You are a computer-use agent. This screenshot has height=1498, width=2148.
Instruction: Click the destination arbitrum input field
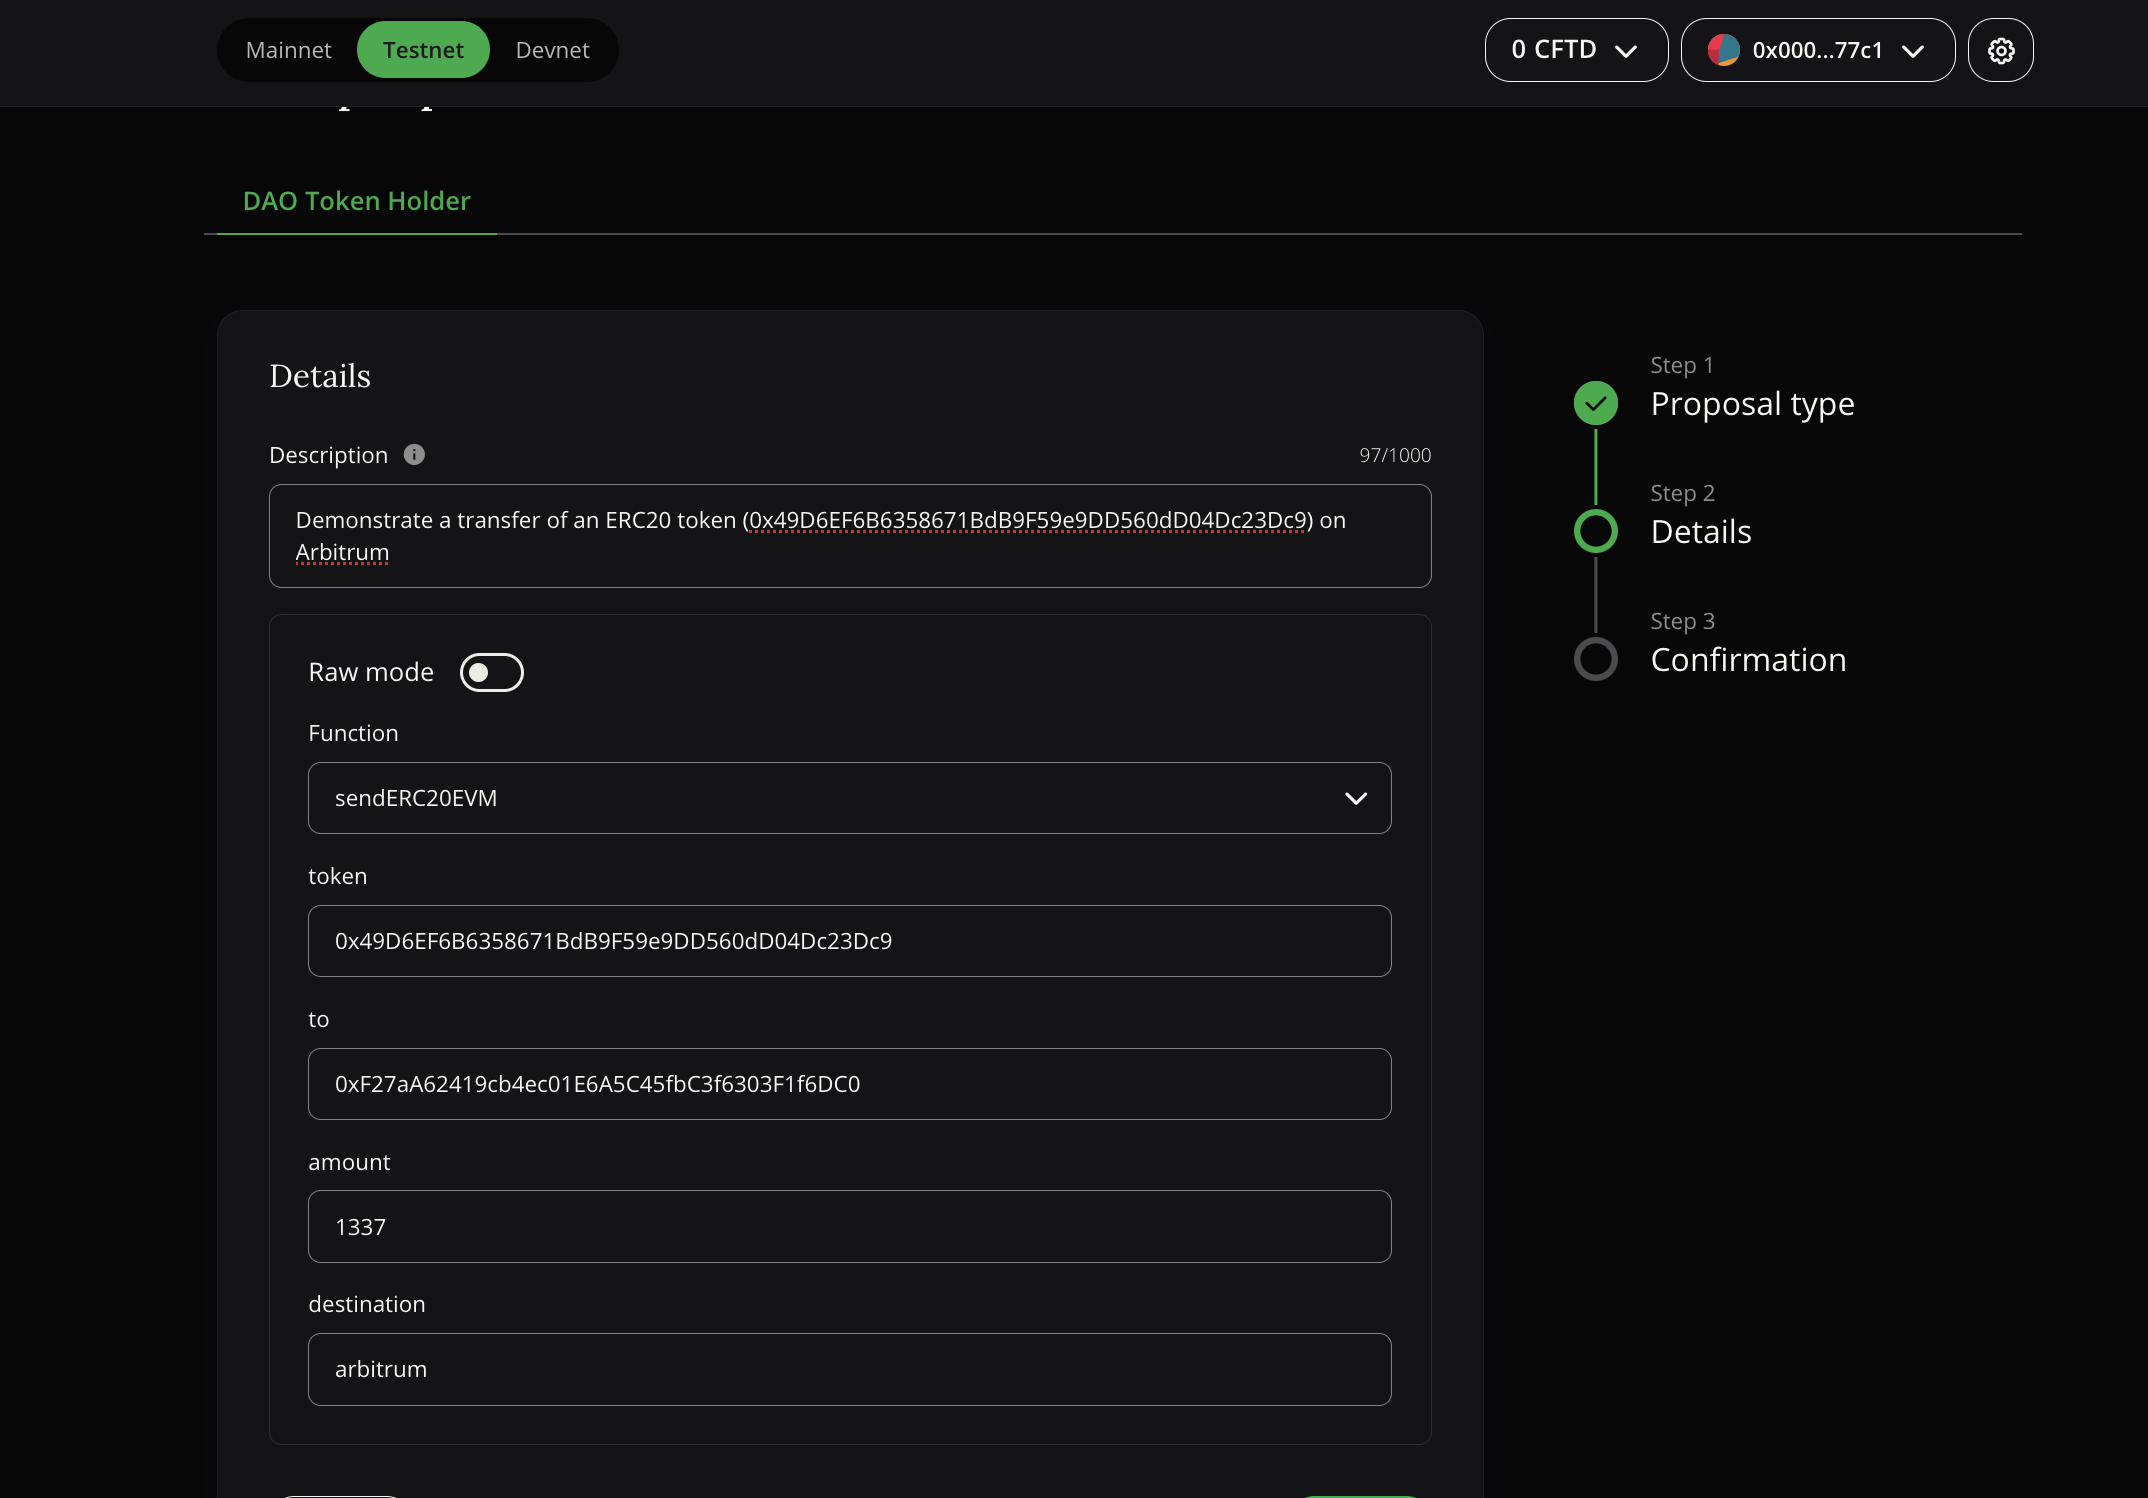pos(849,1369)
